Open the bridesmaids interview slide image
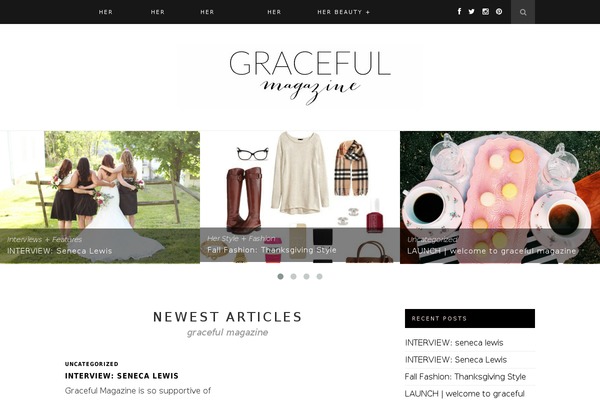The width and height of the screenshot is (600, 400). [100, 197]
